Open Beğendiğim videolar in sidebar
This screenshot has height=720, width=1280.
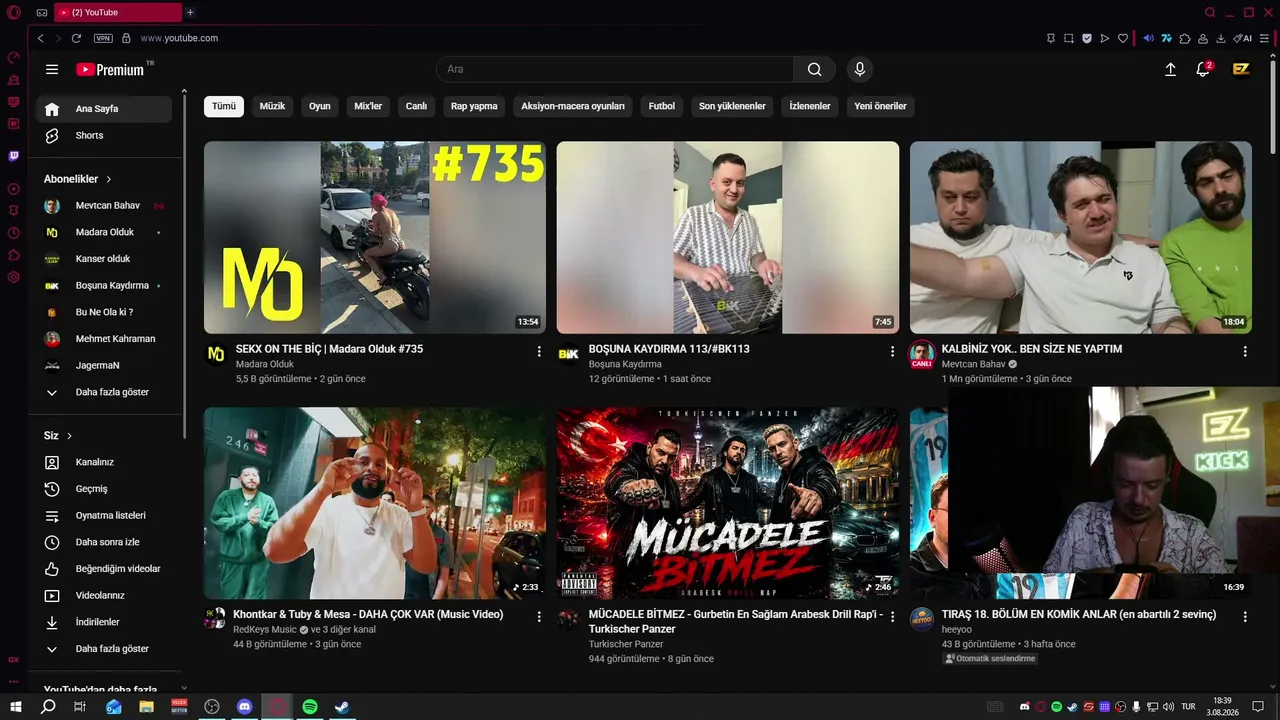click(x=104, y=569)
